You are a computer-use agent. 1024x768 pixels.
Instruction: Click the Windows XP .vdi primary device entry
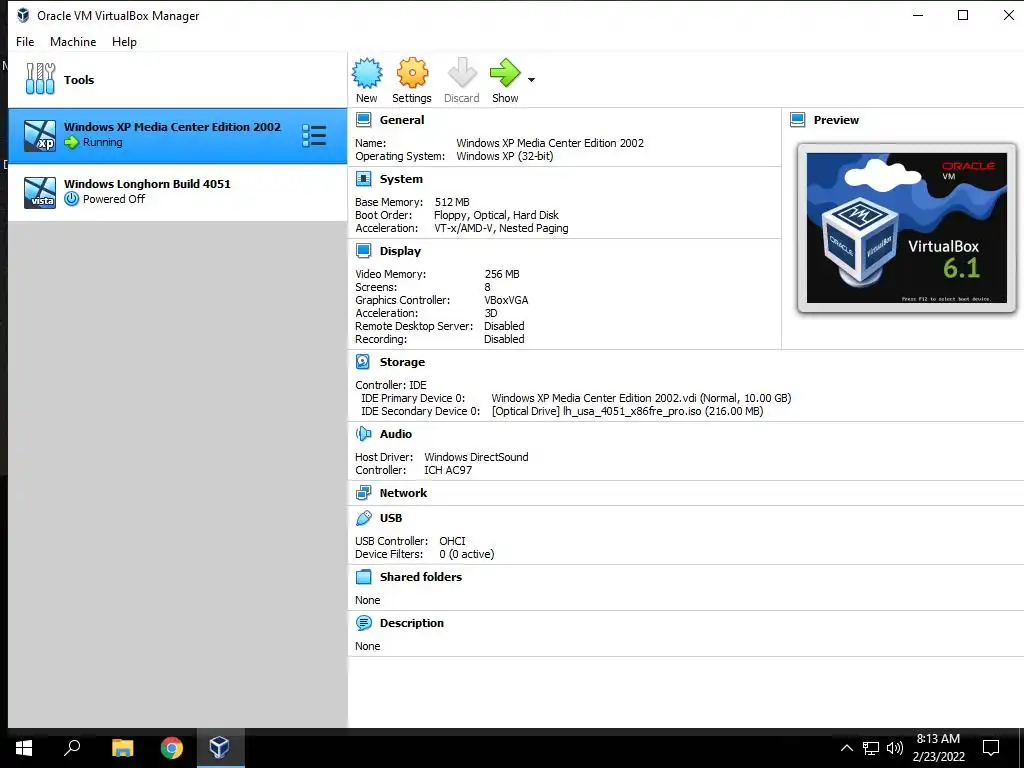(641, 398)
